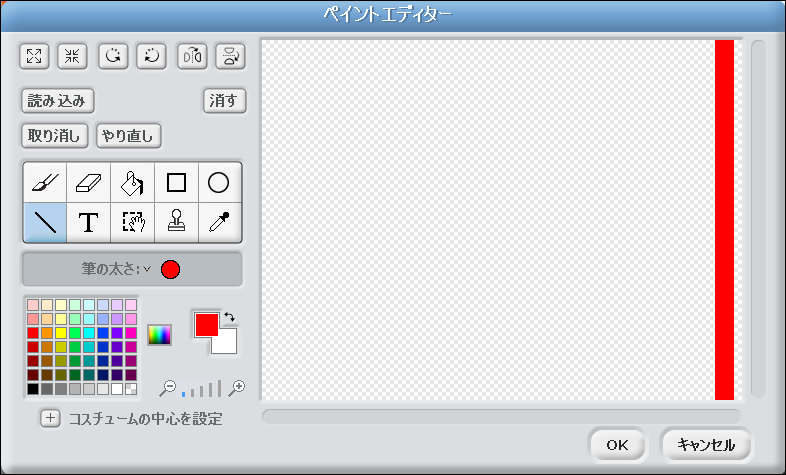Select the rectangle tool
This screenshot has width=786, height=475.
coord(176,182)
